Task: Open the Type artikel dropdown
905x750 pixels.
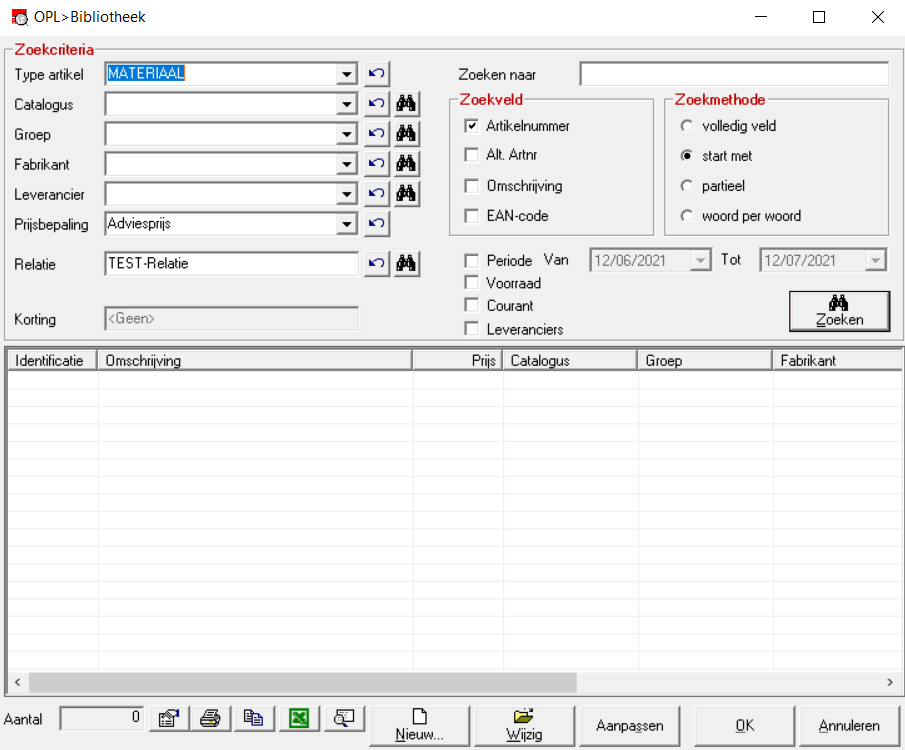Action: click(x=346, y=74)
